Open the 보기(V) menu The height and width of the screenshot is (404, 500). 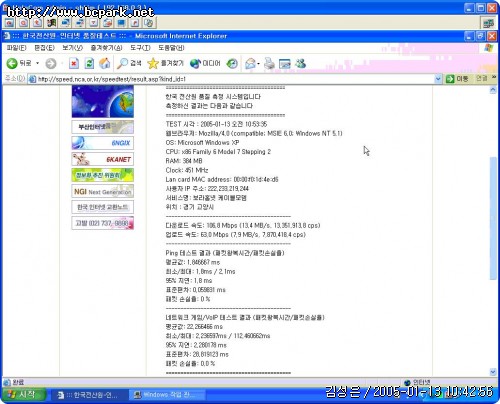pyautogui.click(x=72, y=48)
